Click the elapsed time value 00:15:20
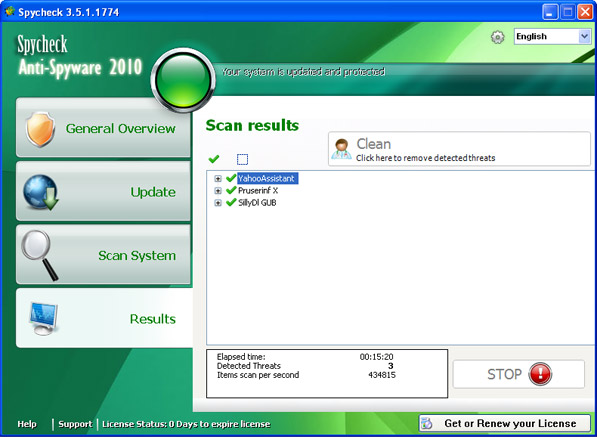The image size is (597, 437). (376, 357)
